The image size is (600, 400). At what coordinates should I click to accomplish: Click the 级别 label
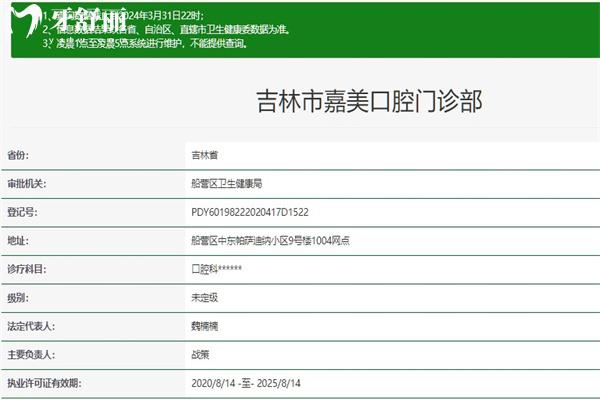tap(18, 297)
